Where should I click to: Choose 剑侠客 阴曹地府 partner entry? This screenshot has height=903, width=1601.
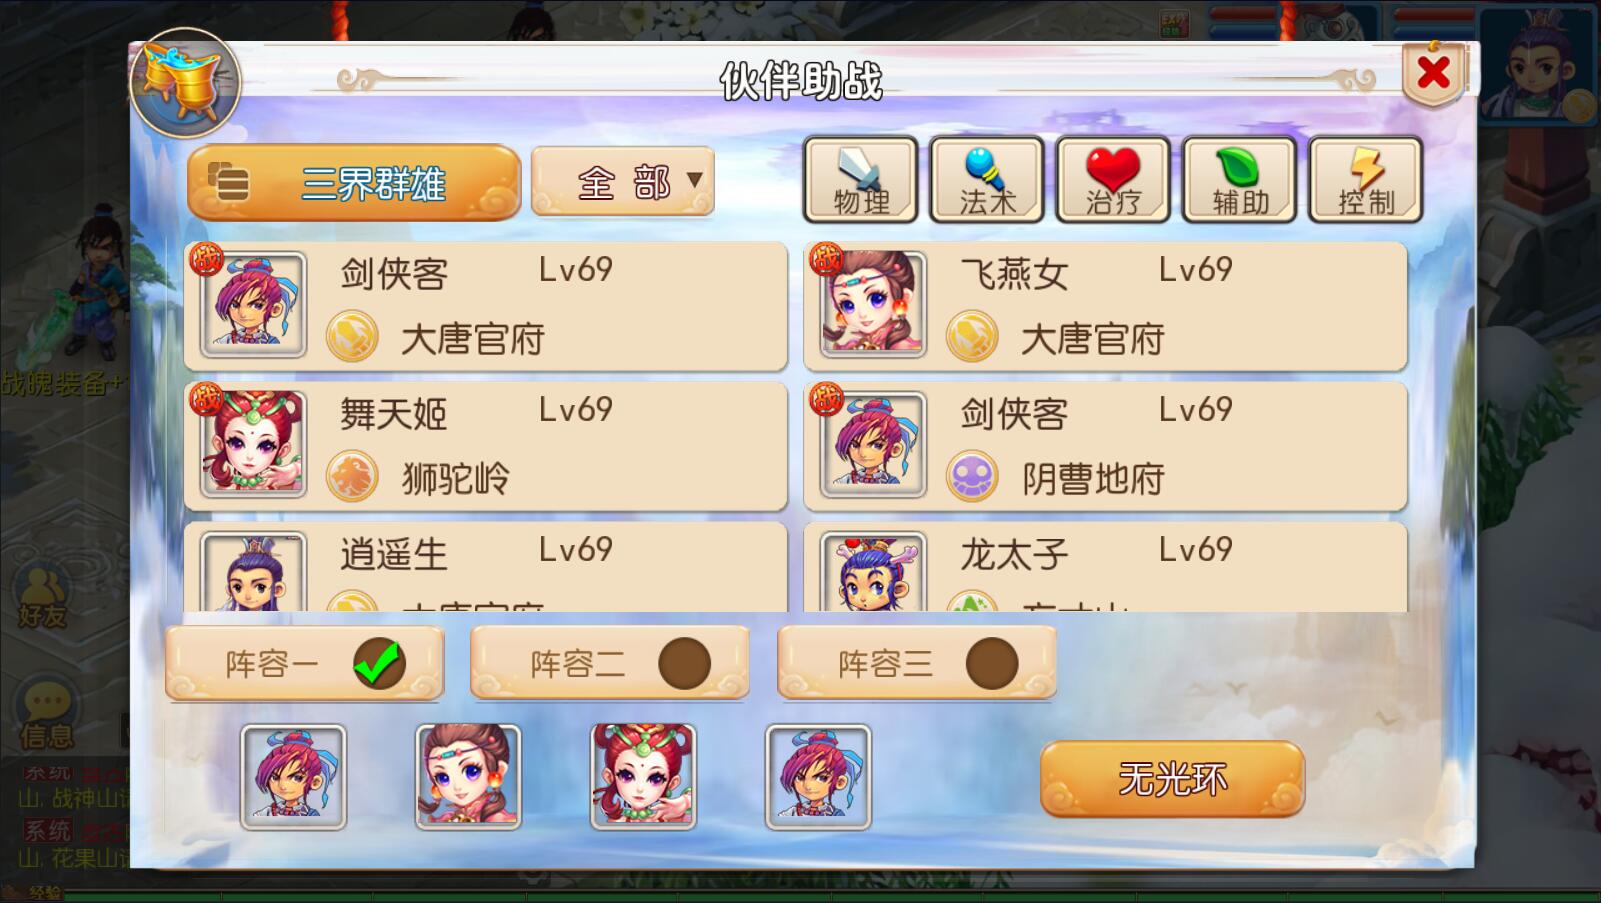point(1106,445)
